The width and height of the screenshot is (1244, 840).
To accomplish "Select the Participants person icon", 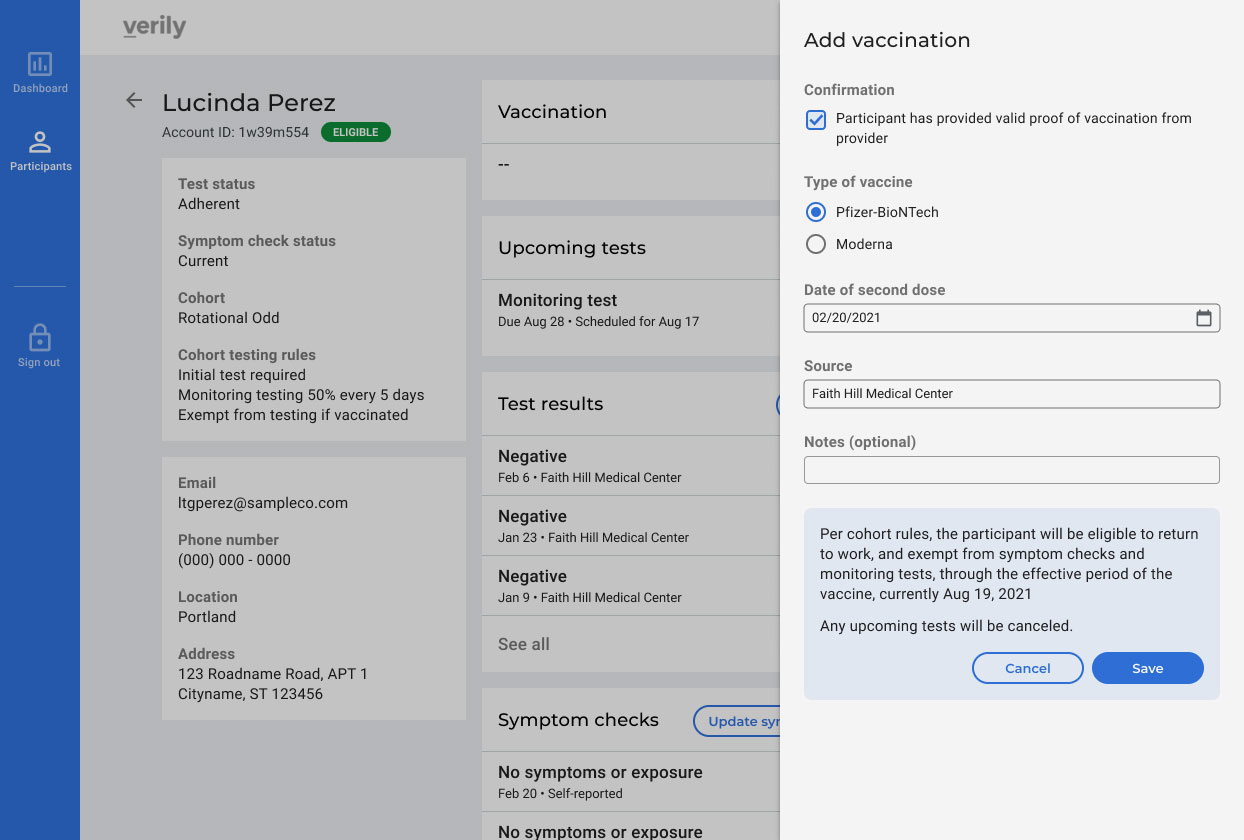I will click(40, 141).
